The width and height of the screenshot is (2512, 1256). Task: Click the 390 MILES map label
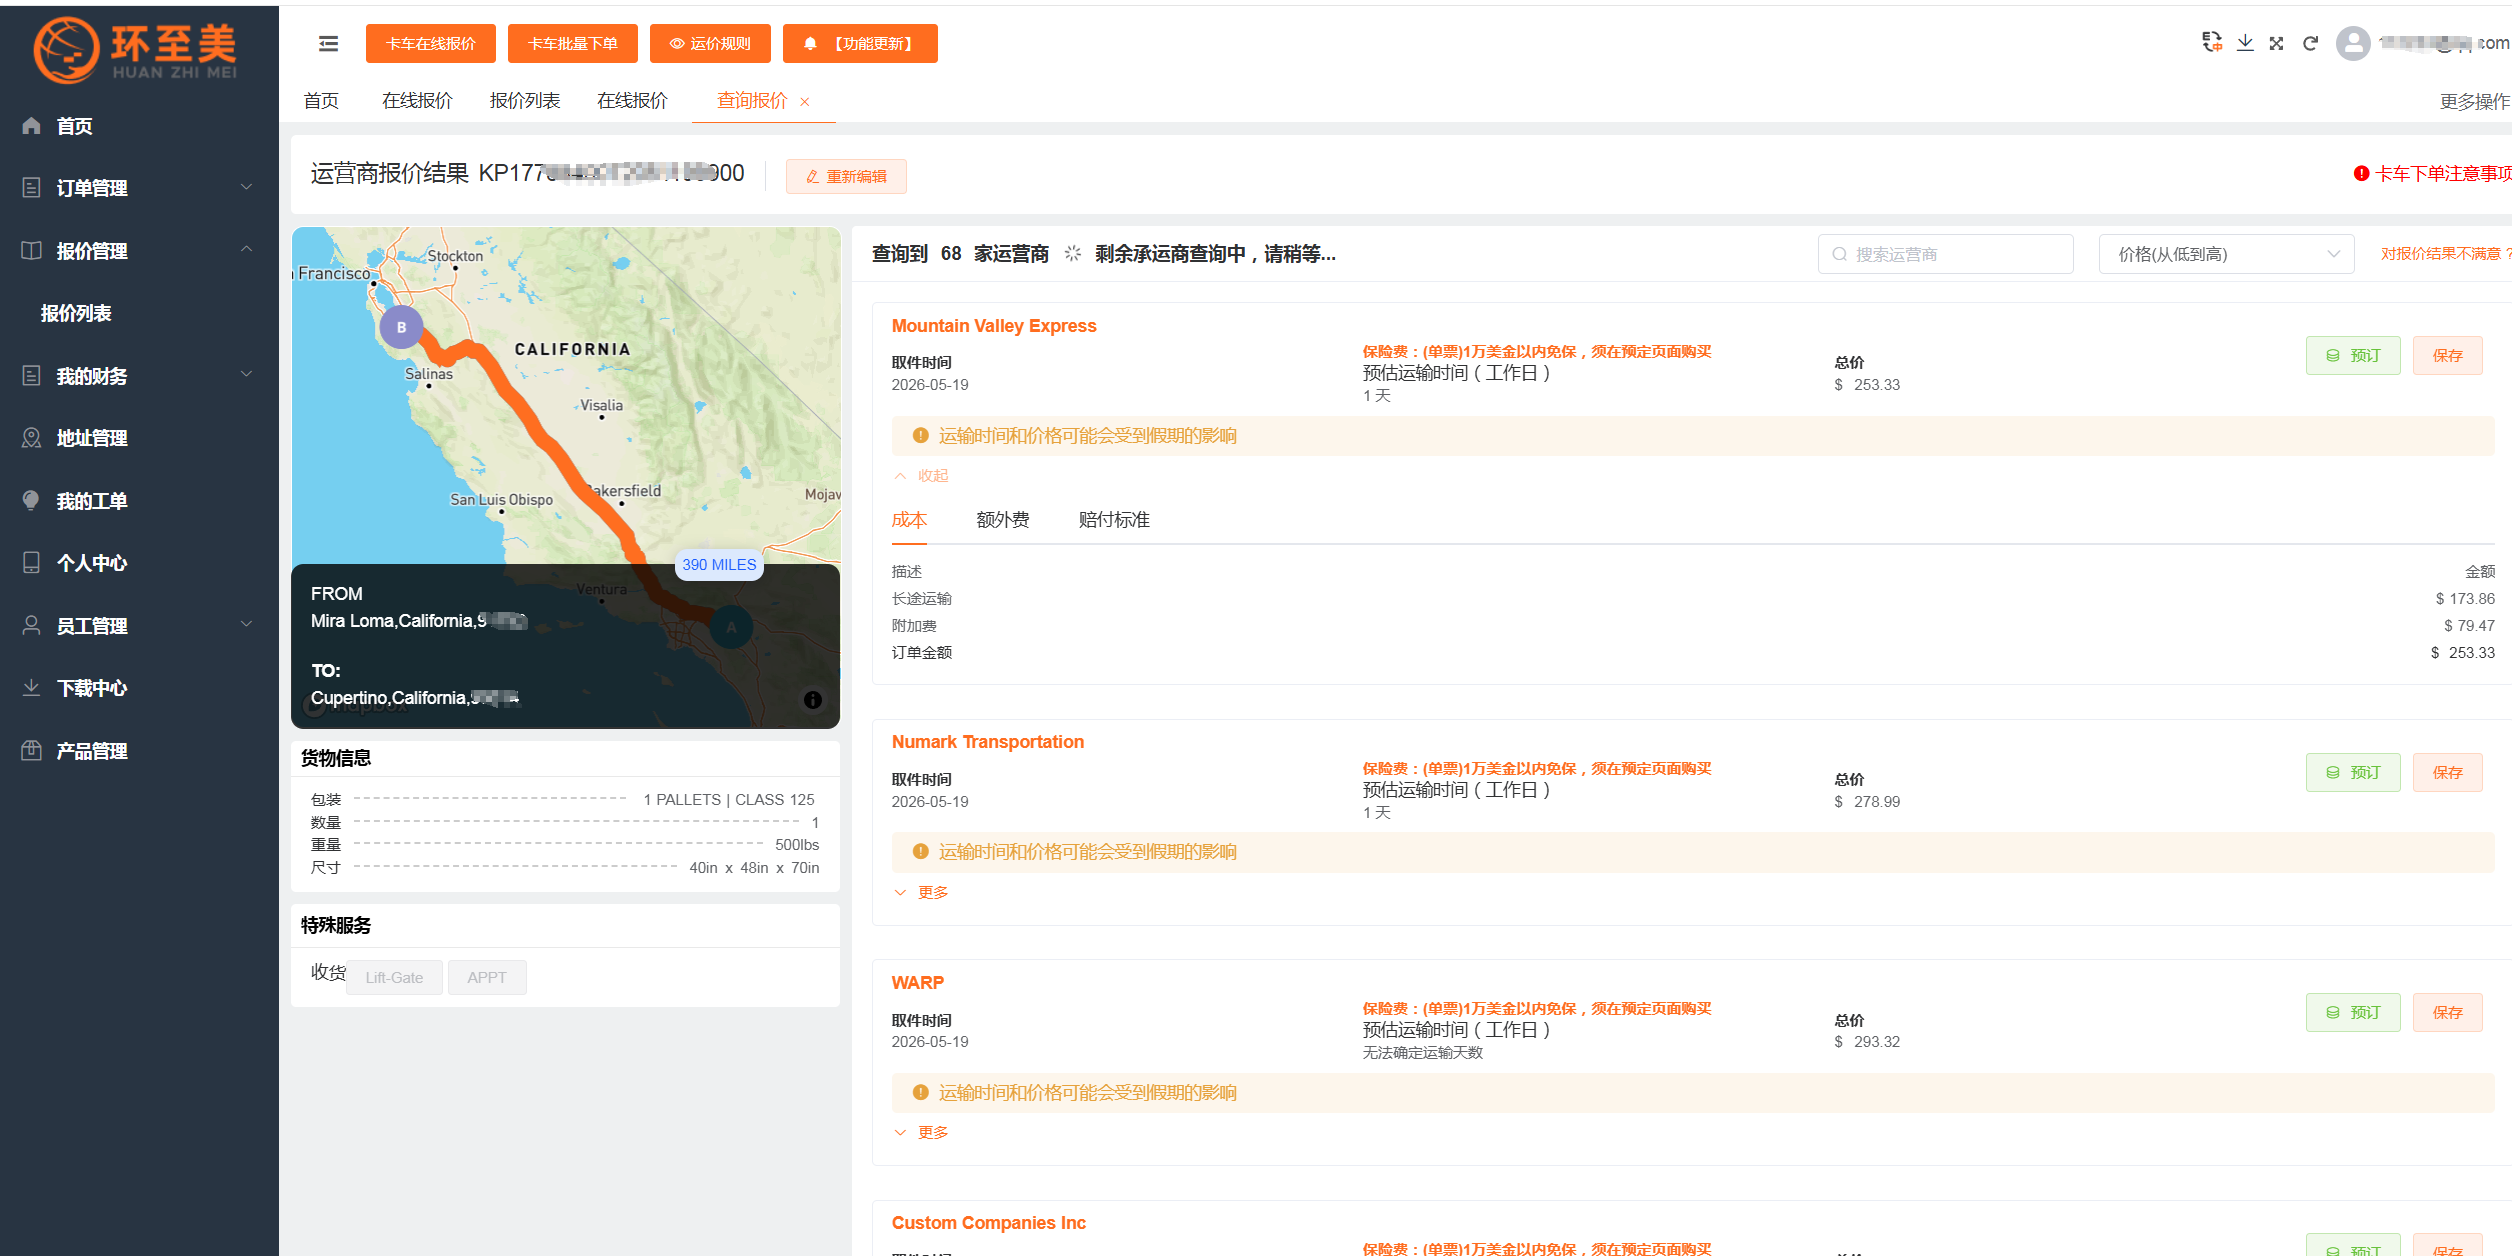[719, 565]
